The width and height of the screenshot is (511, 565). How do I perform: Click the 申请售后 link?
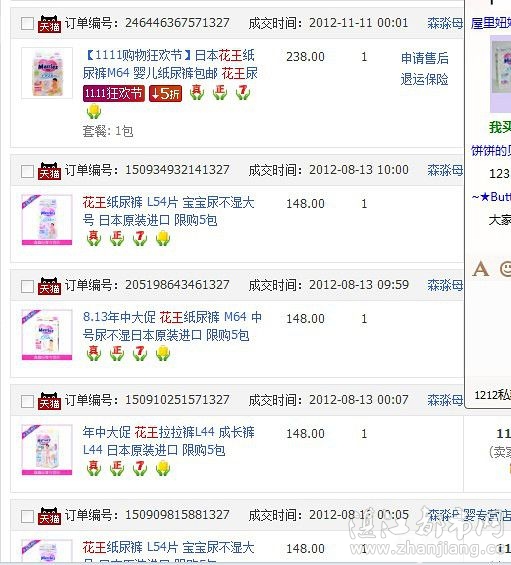tap(425, 58)
